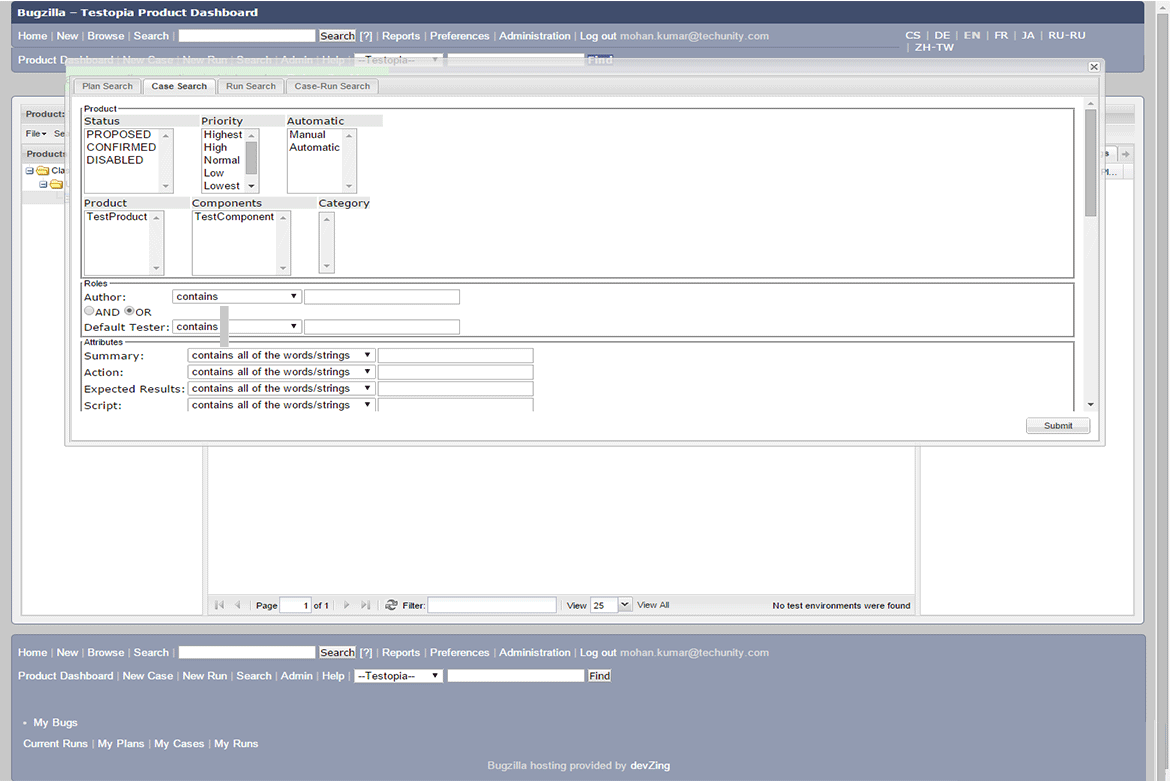Open devZing hosting link
The width and height of the screenshot is (1170, 781).
[650, 765]
